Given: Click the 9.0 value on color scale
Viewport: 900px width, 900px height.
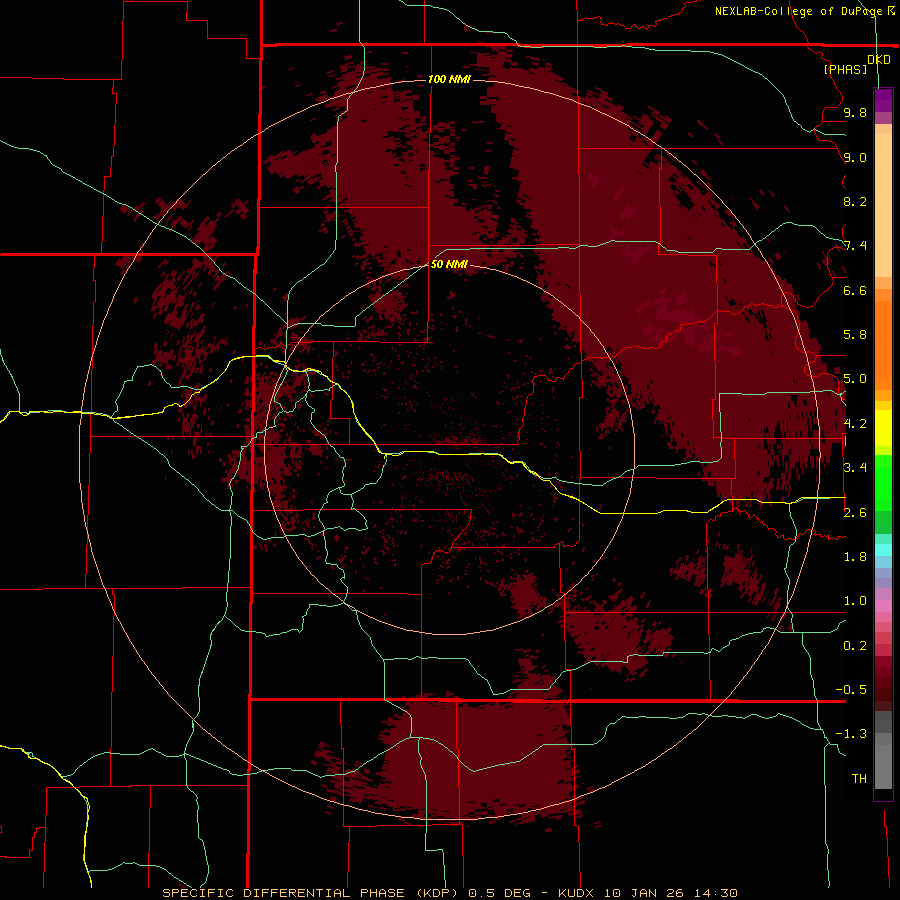Looking at the screenshot, I should [x=855, y=157].
